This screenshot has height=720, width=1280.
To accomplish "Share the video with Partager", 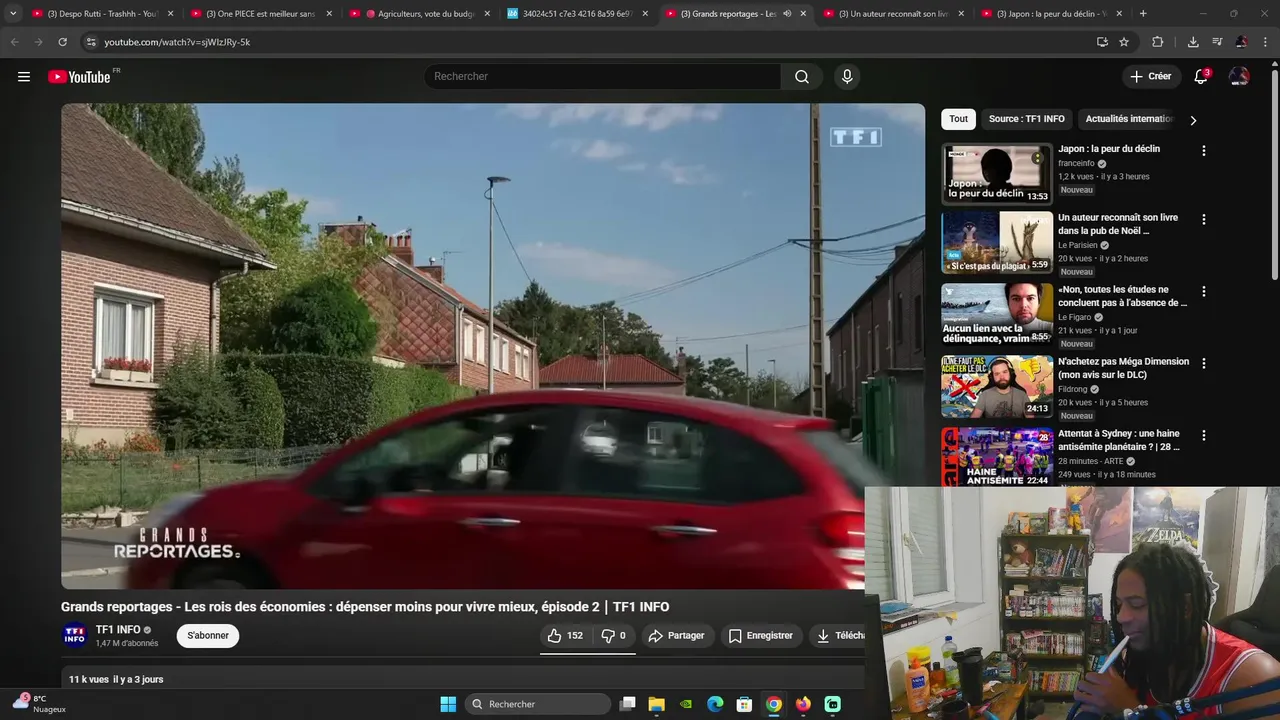I will 676,636.
